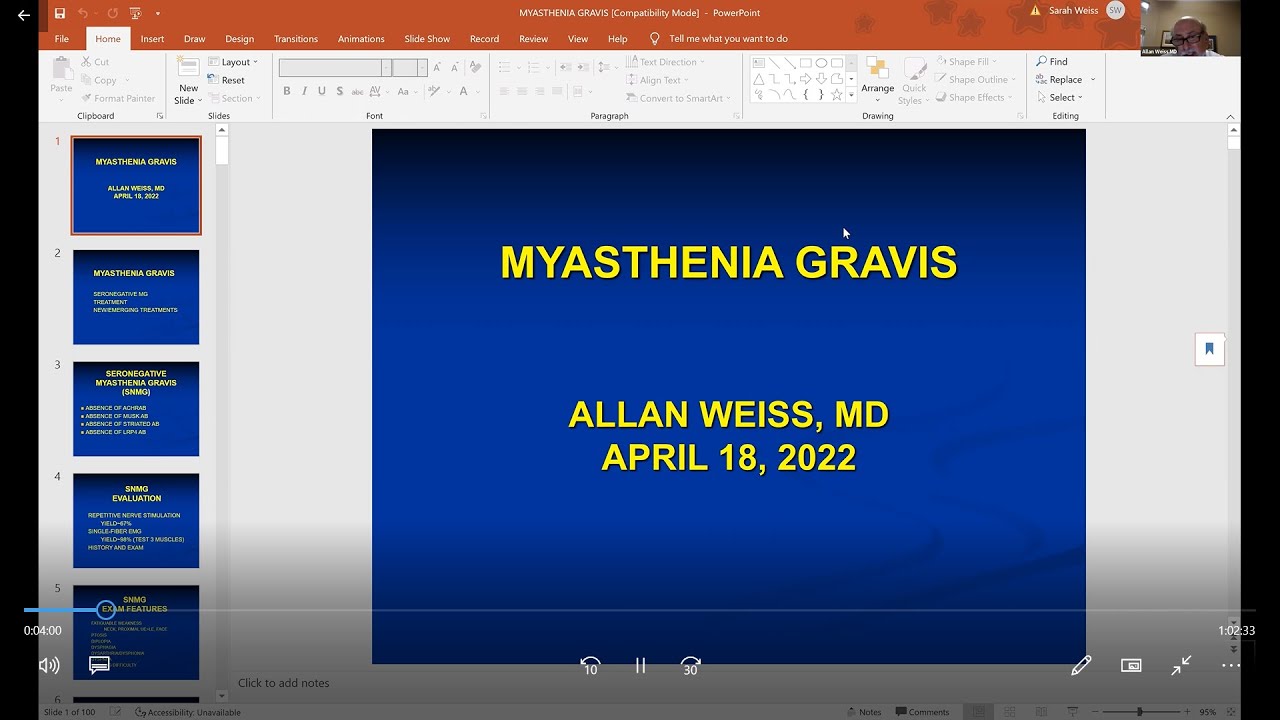
Task: Click the Start From Beginning presentation icon
Action: [135, 13]
